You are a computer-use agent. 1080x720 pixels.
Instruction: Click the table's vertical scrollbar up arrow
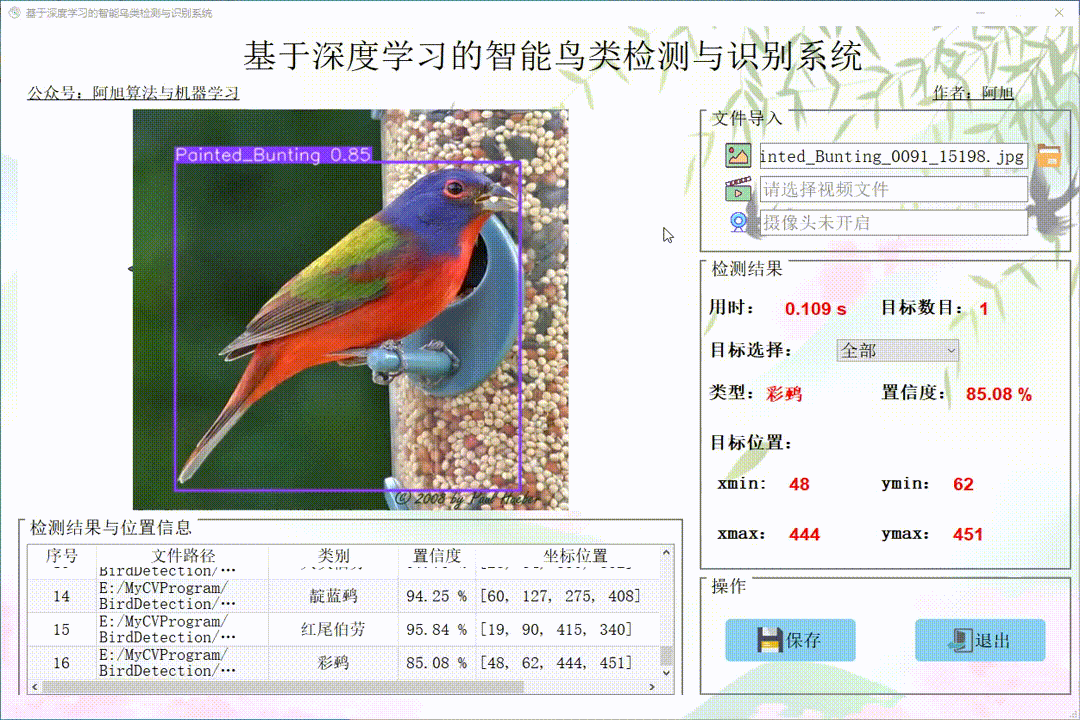(666, 553)
